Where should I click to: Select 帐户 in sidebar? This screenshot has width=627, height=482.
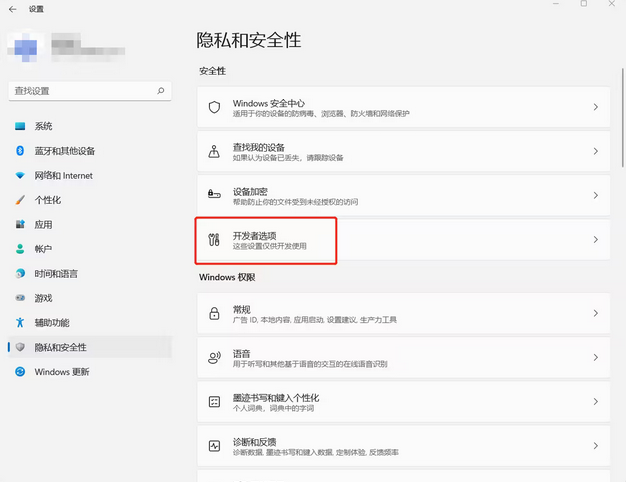[x=90, y=249]
